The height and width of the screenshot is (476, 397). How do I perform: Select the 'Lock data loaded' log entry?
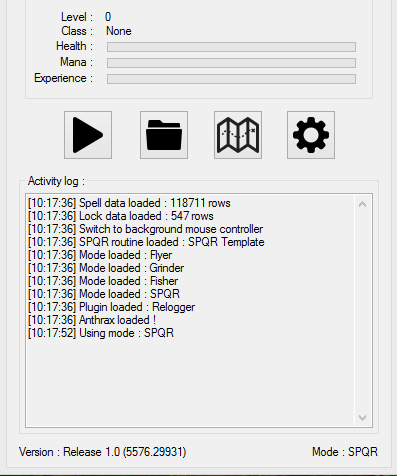(121, 216)
